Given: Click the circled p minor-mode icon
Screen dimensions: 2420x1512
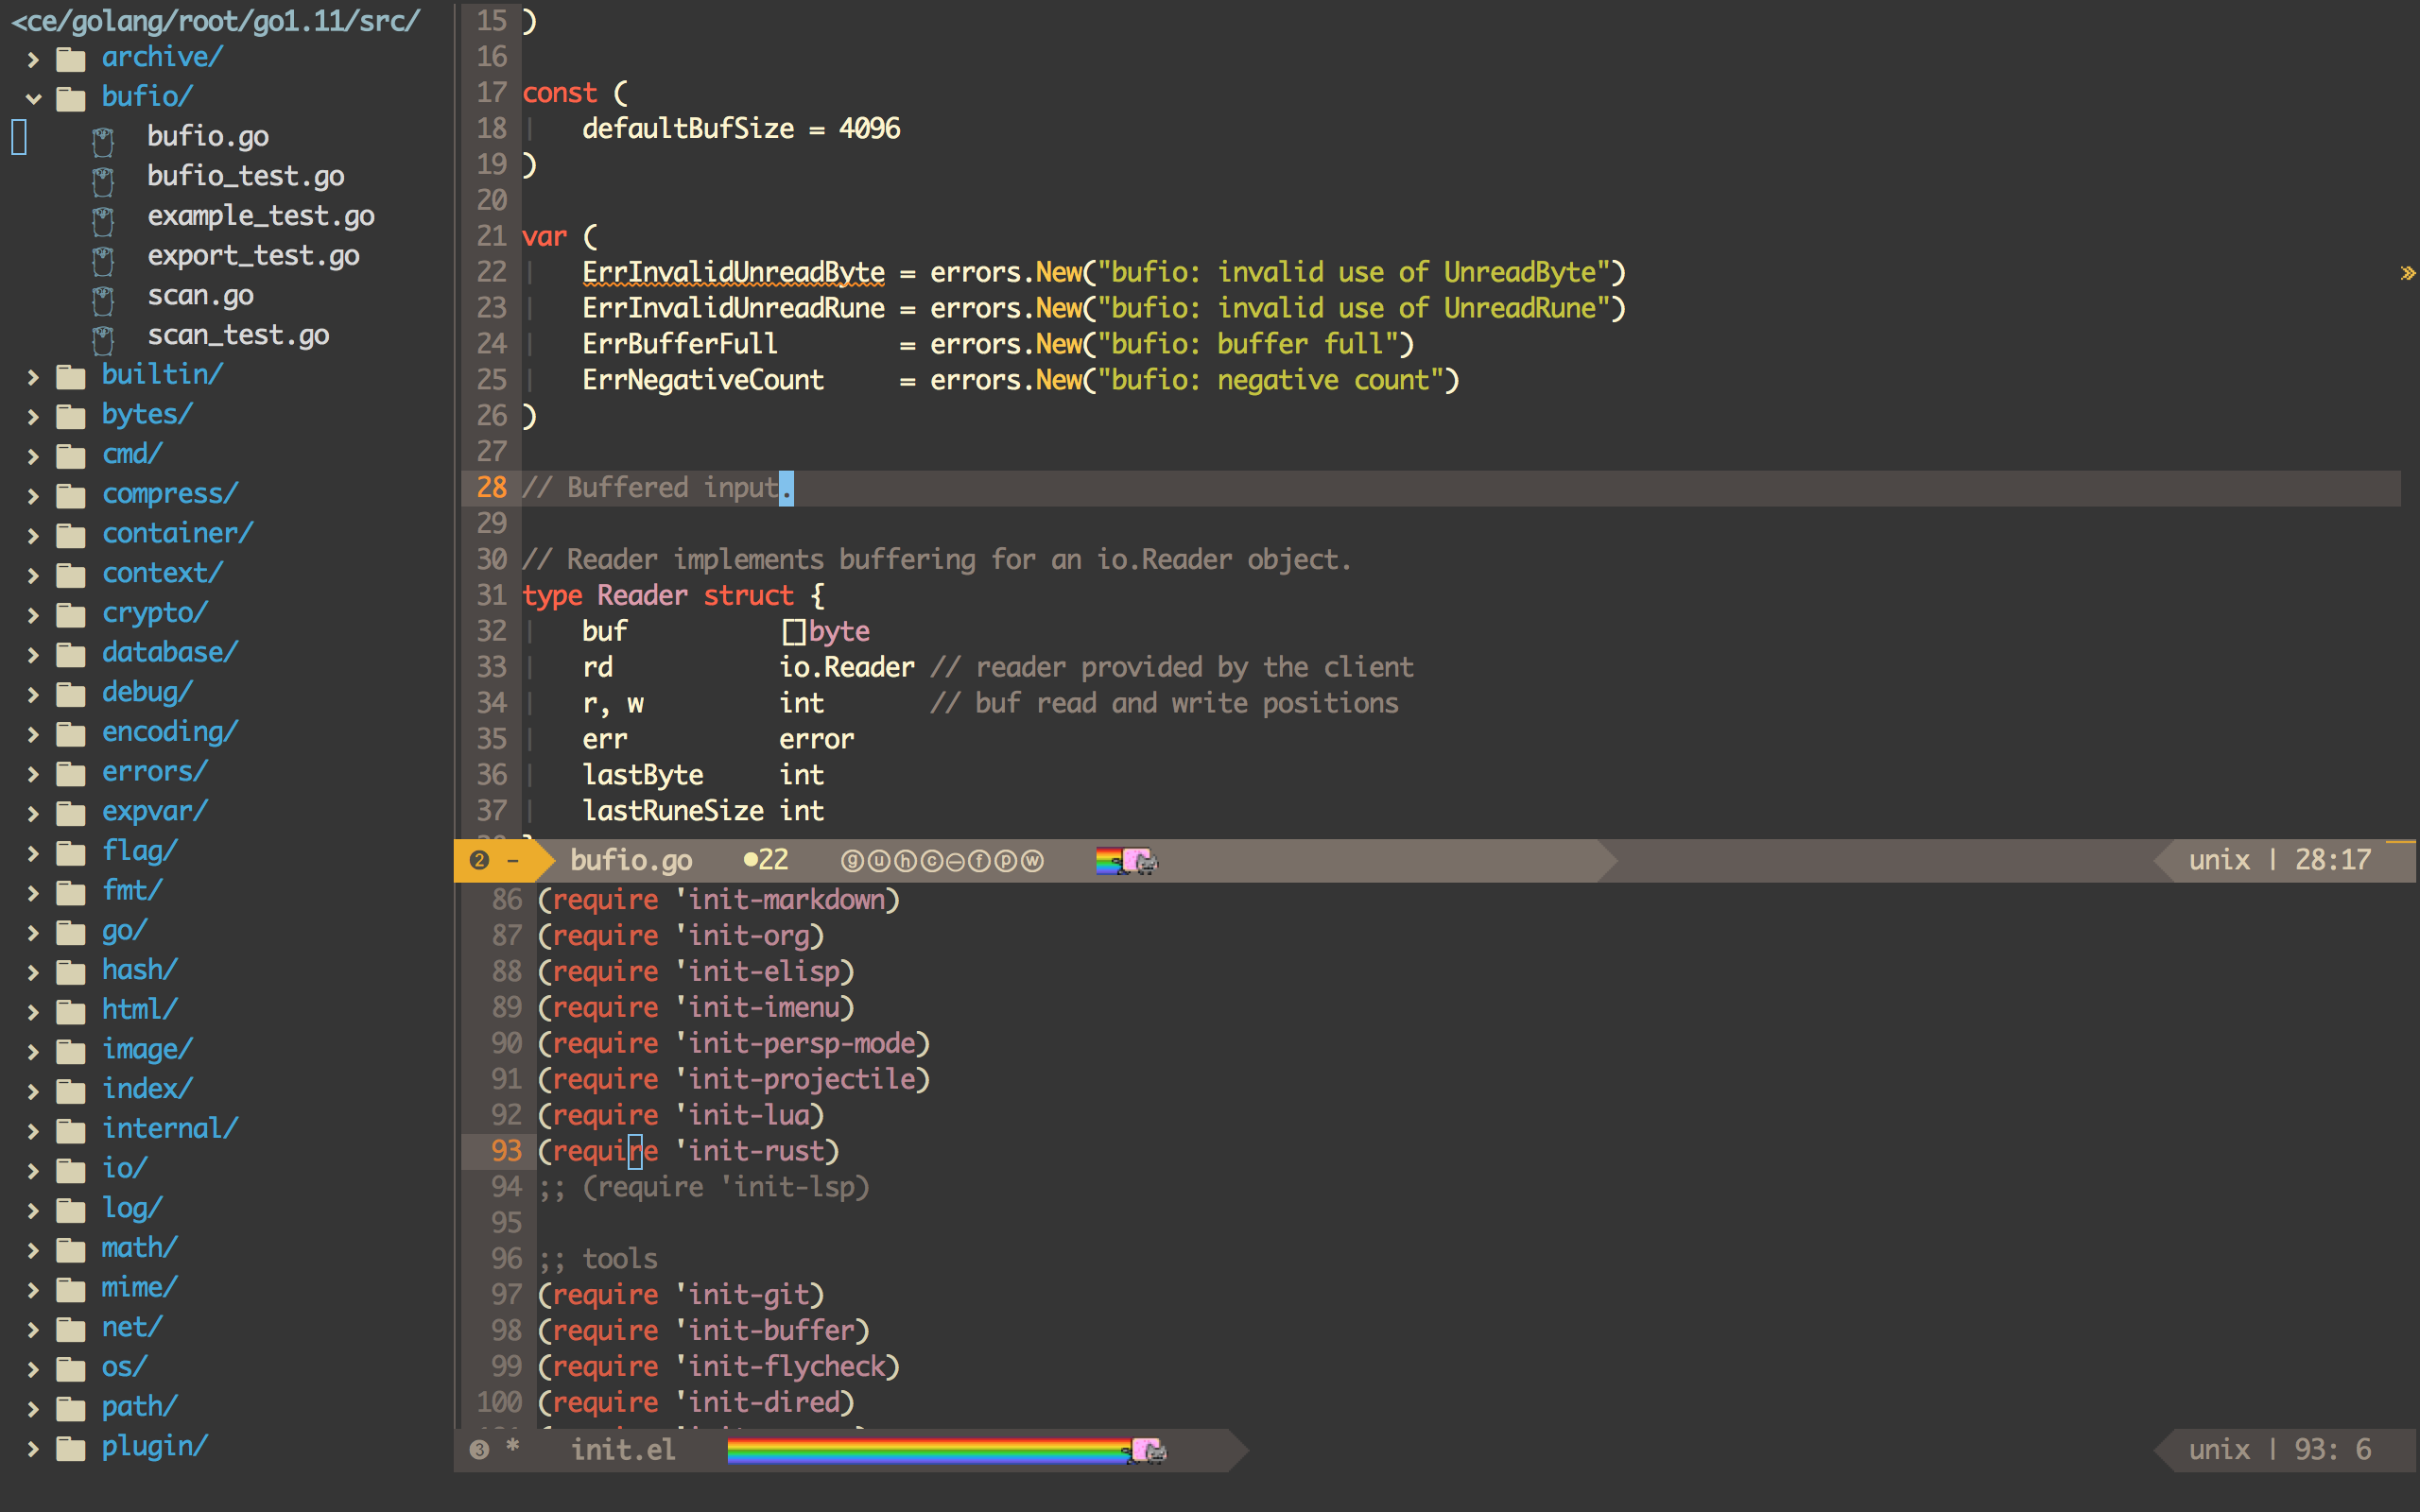Looking at the screenshot, I should 1006,861.
